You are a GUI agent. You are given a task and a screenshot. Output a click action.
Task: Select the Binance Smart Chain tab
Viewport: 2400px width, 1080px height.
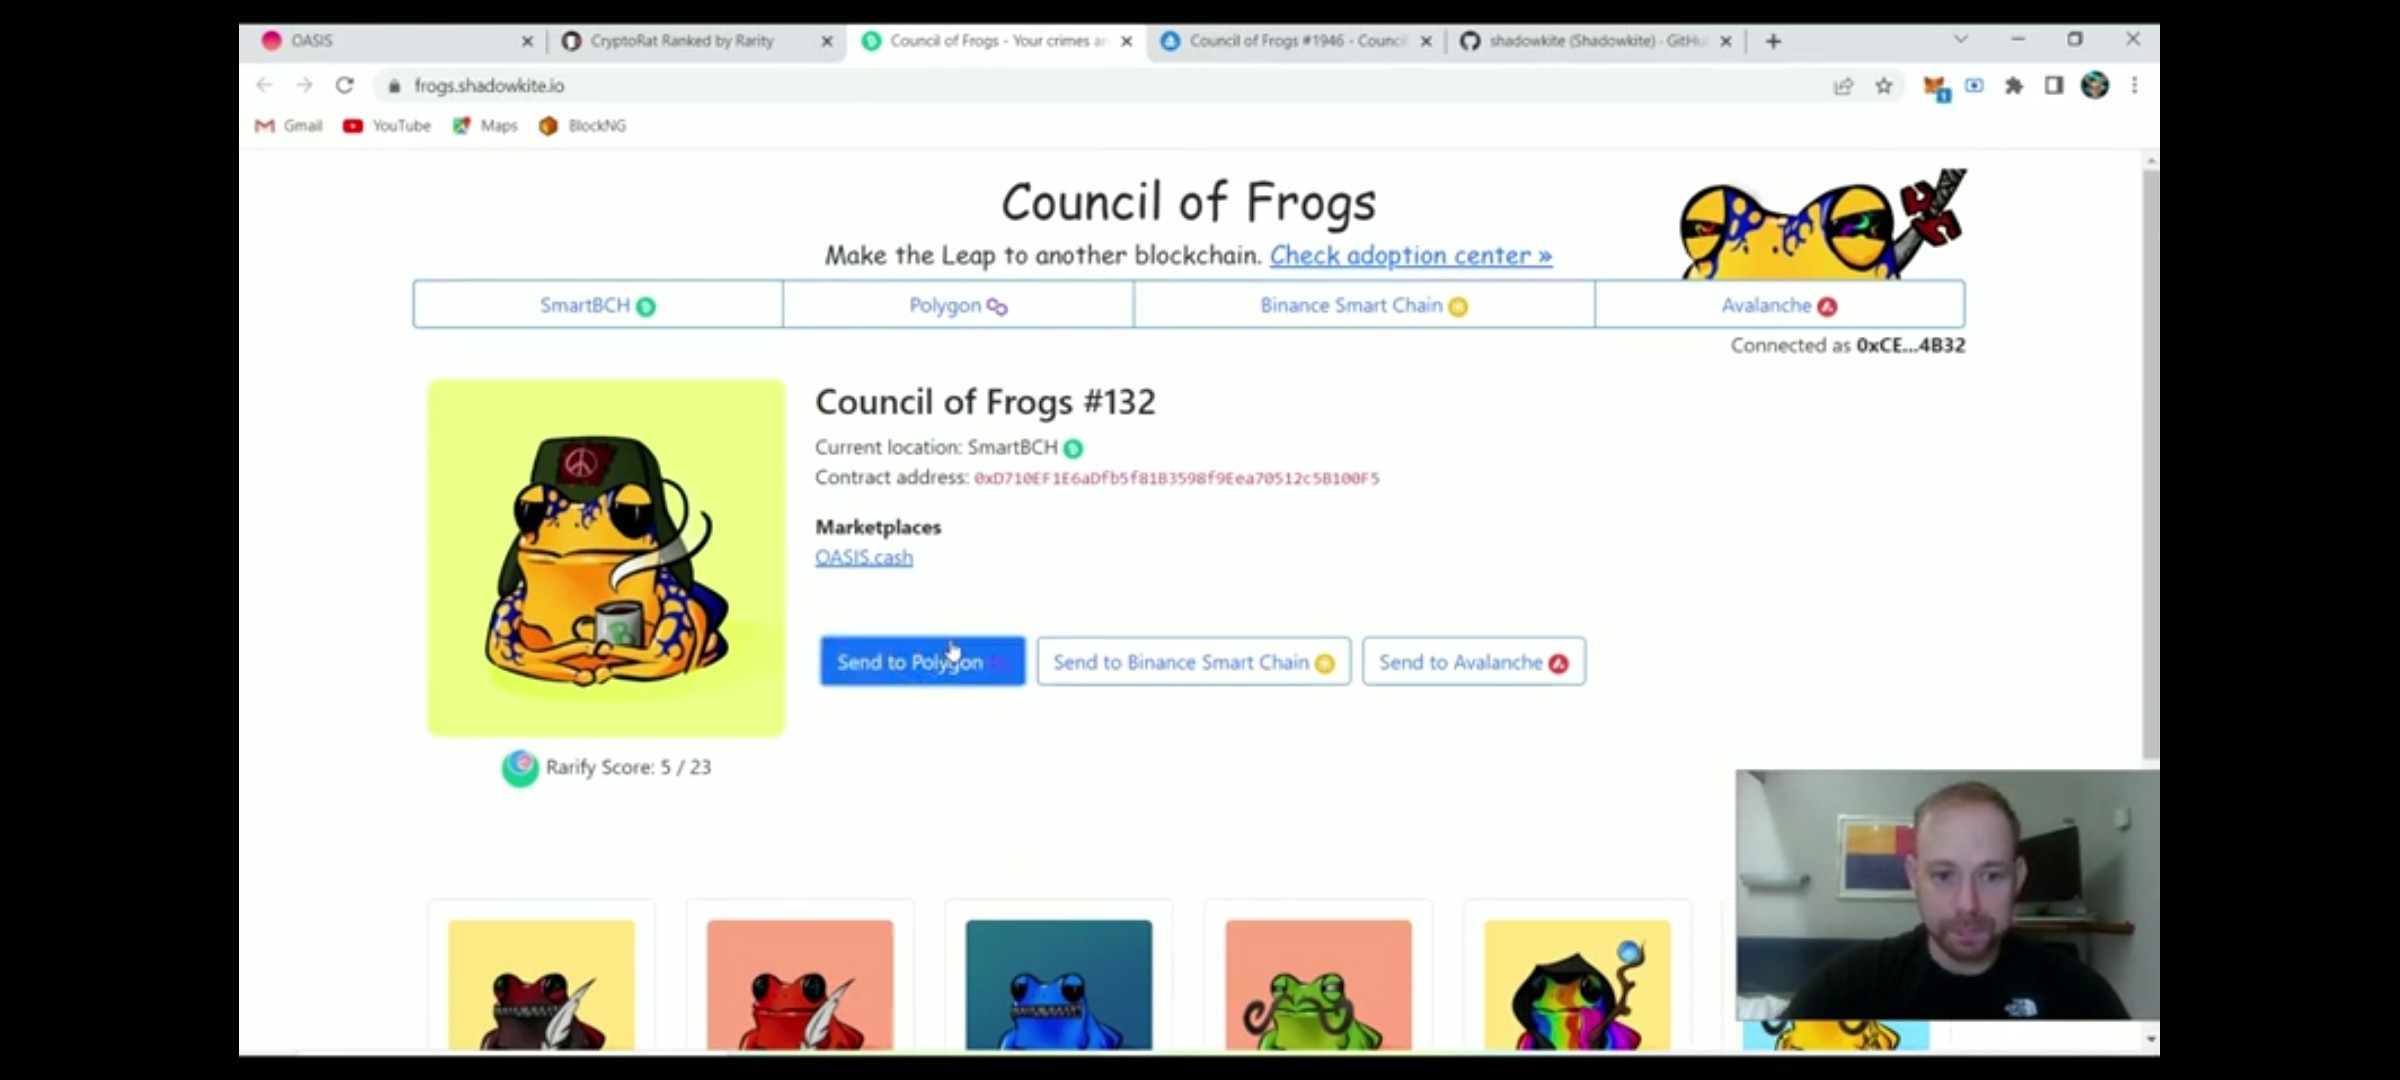click(x=1364, y=305)
